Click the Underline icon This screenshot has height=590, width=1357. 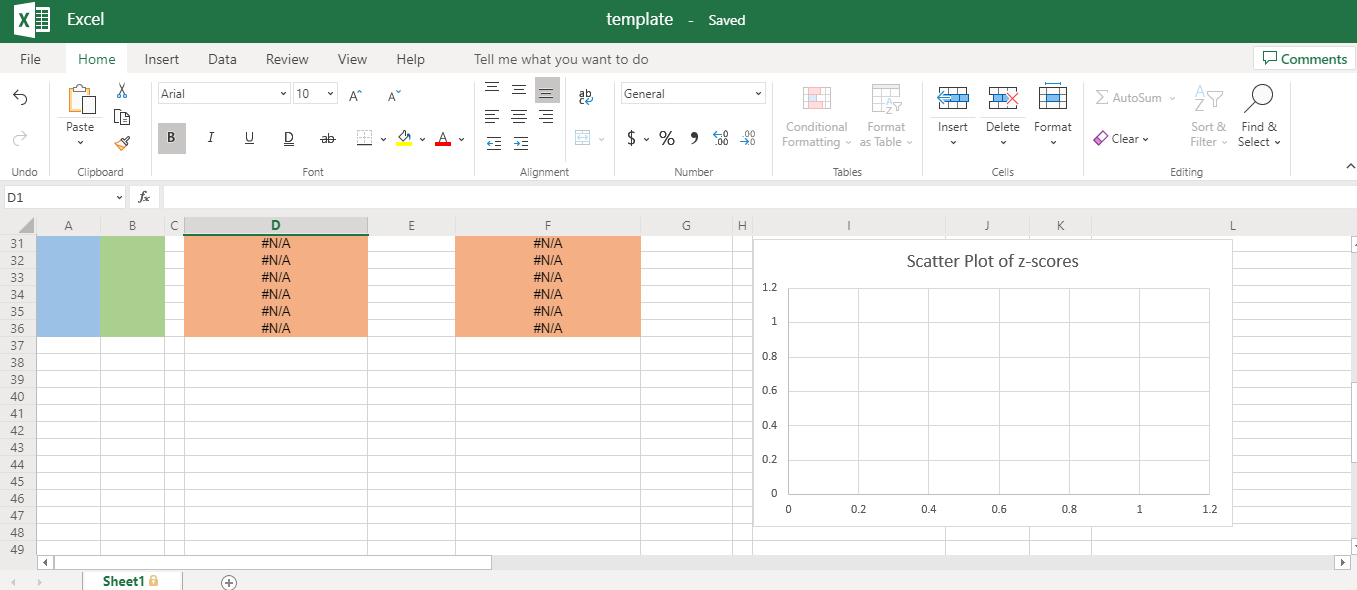pyautogui.click(x=248, y=137)
